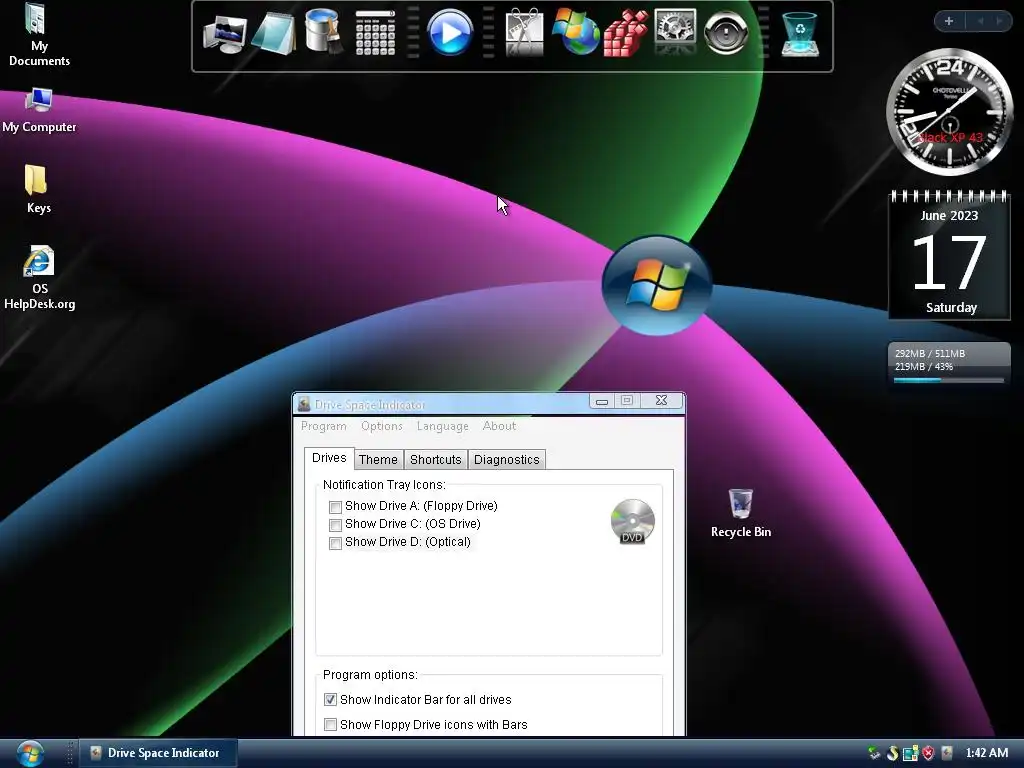1024x768 pixels.
Task: Click the plus button in sidebar header
Action: (x=949, y=21)
